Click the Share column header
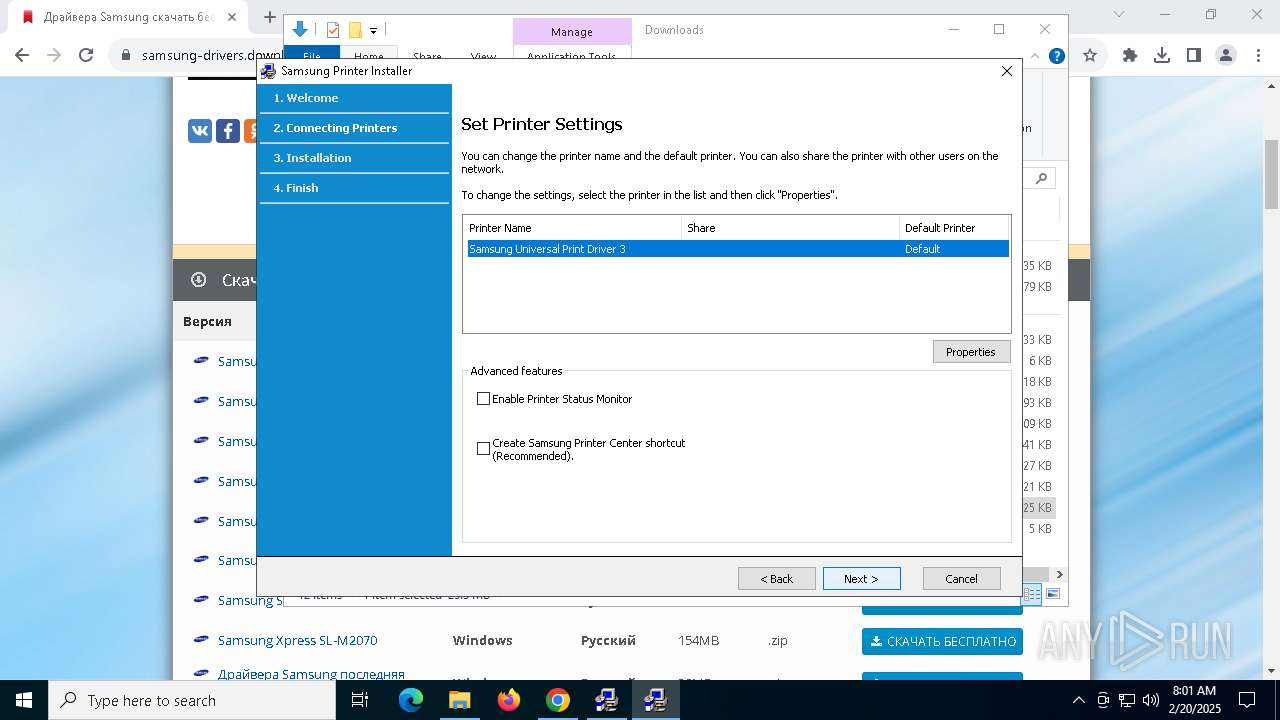1280x720 pixels. tap(790, 228)
